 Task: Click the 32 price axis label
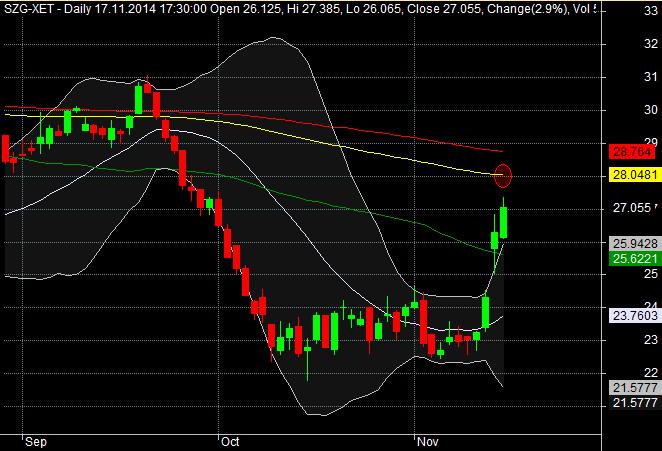pyautogui.click(x=651, y=43)
